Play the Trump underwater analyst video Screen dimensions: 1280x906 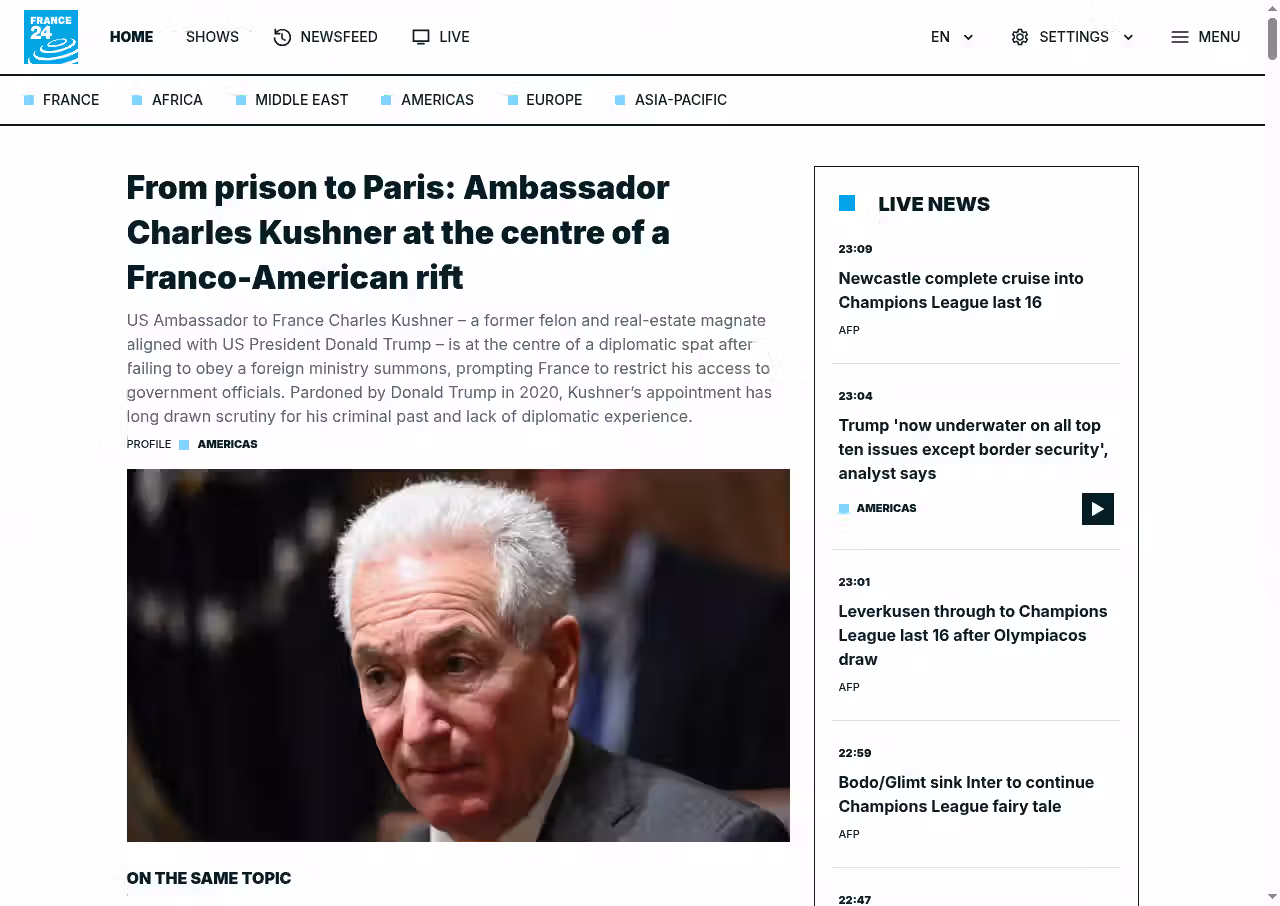click(1098, 509)
